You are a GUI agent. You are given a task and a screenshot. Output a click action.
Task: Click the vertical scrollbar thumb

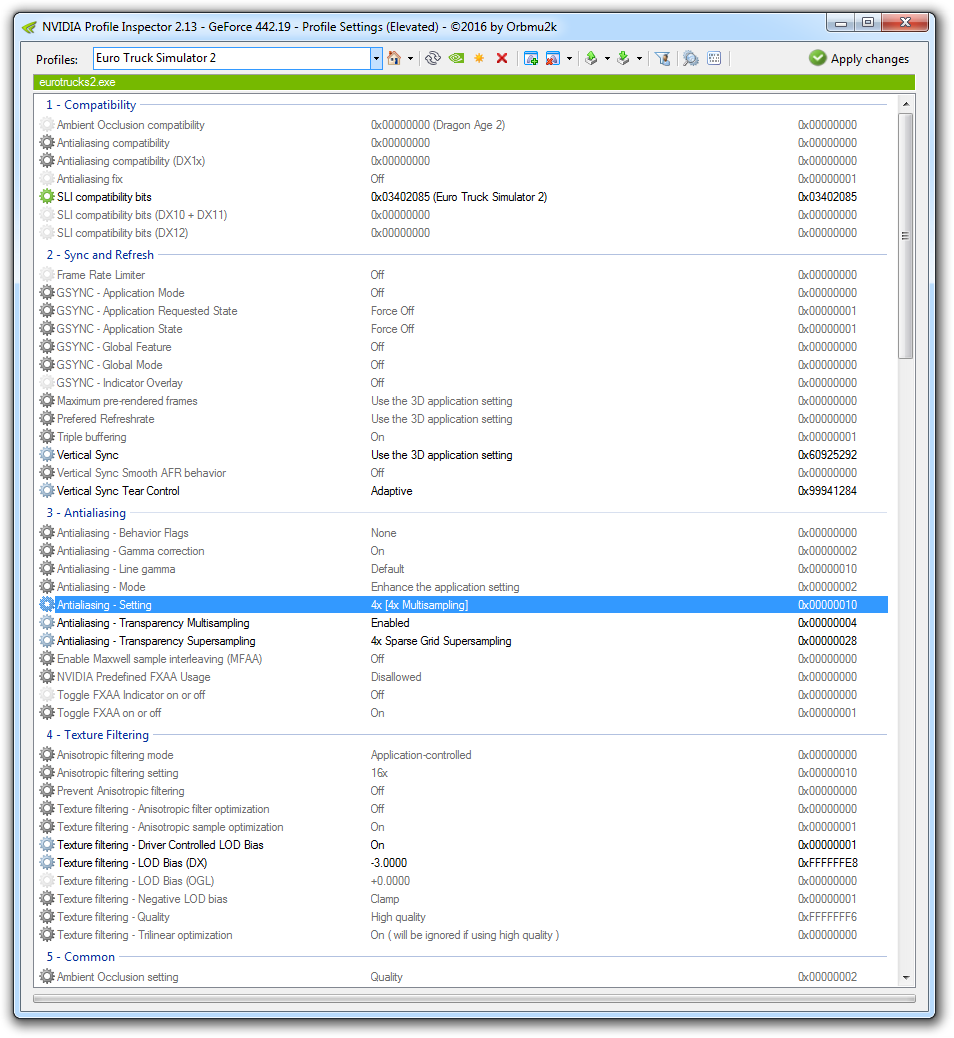coord(906,236)
